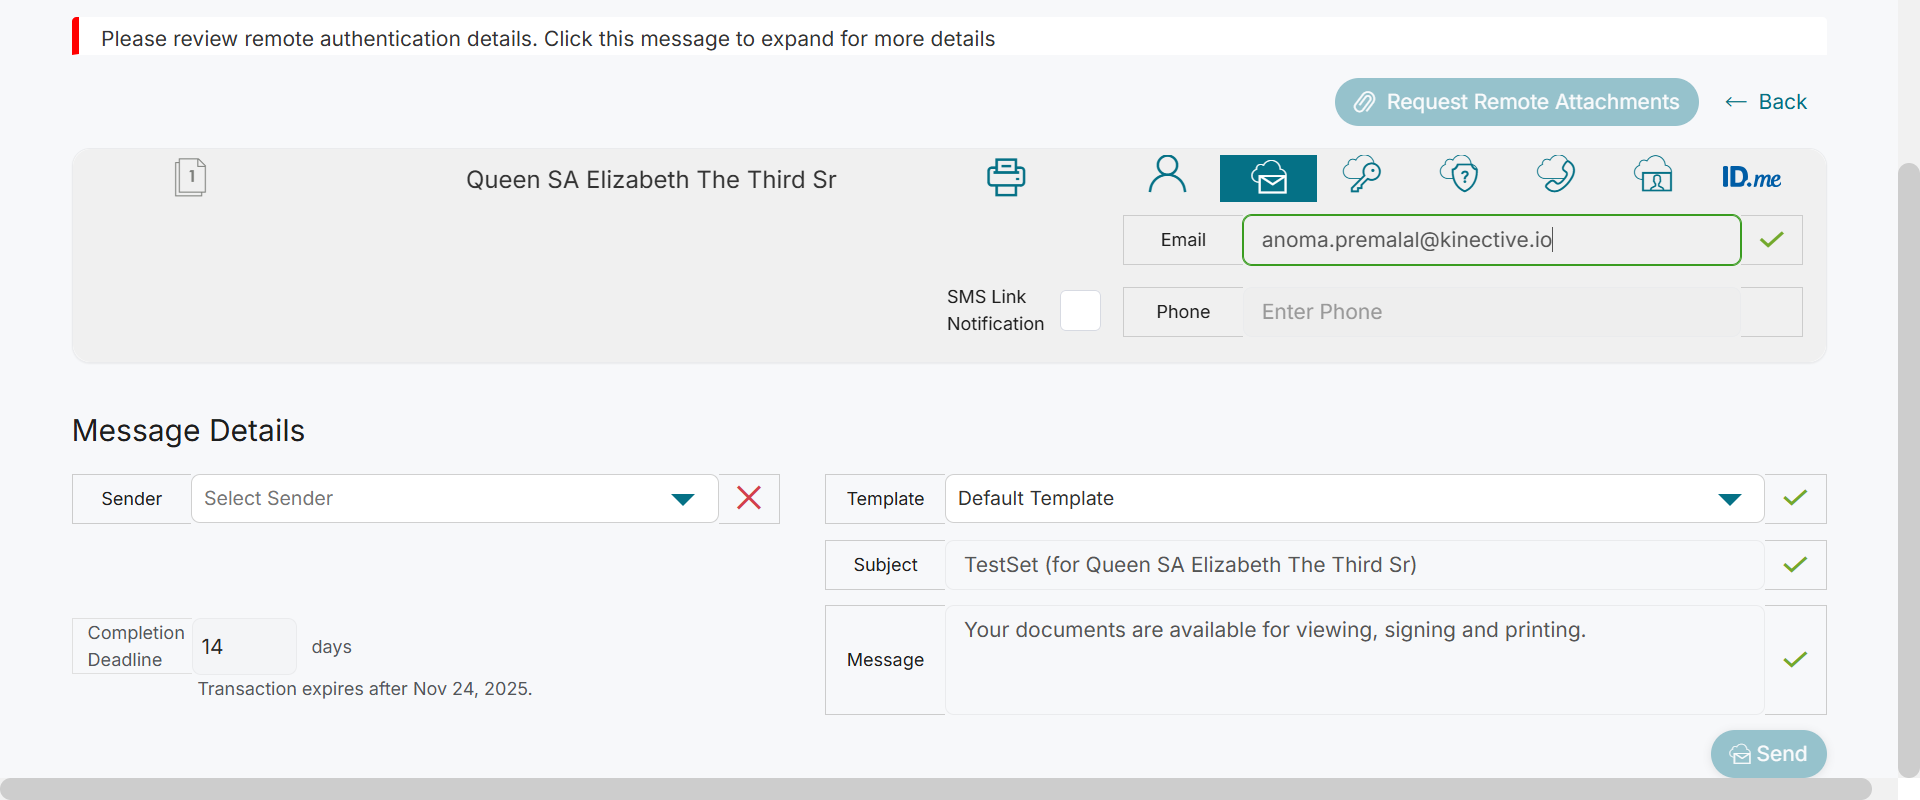Click the red X beside Sender

coord(749,498)
